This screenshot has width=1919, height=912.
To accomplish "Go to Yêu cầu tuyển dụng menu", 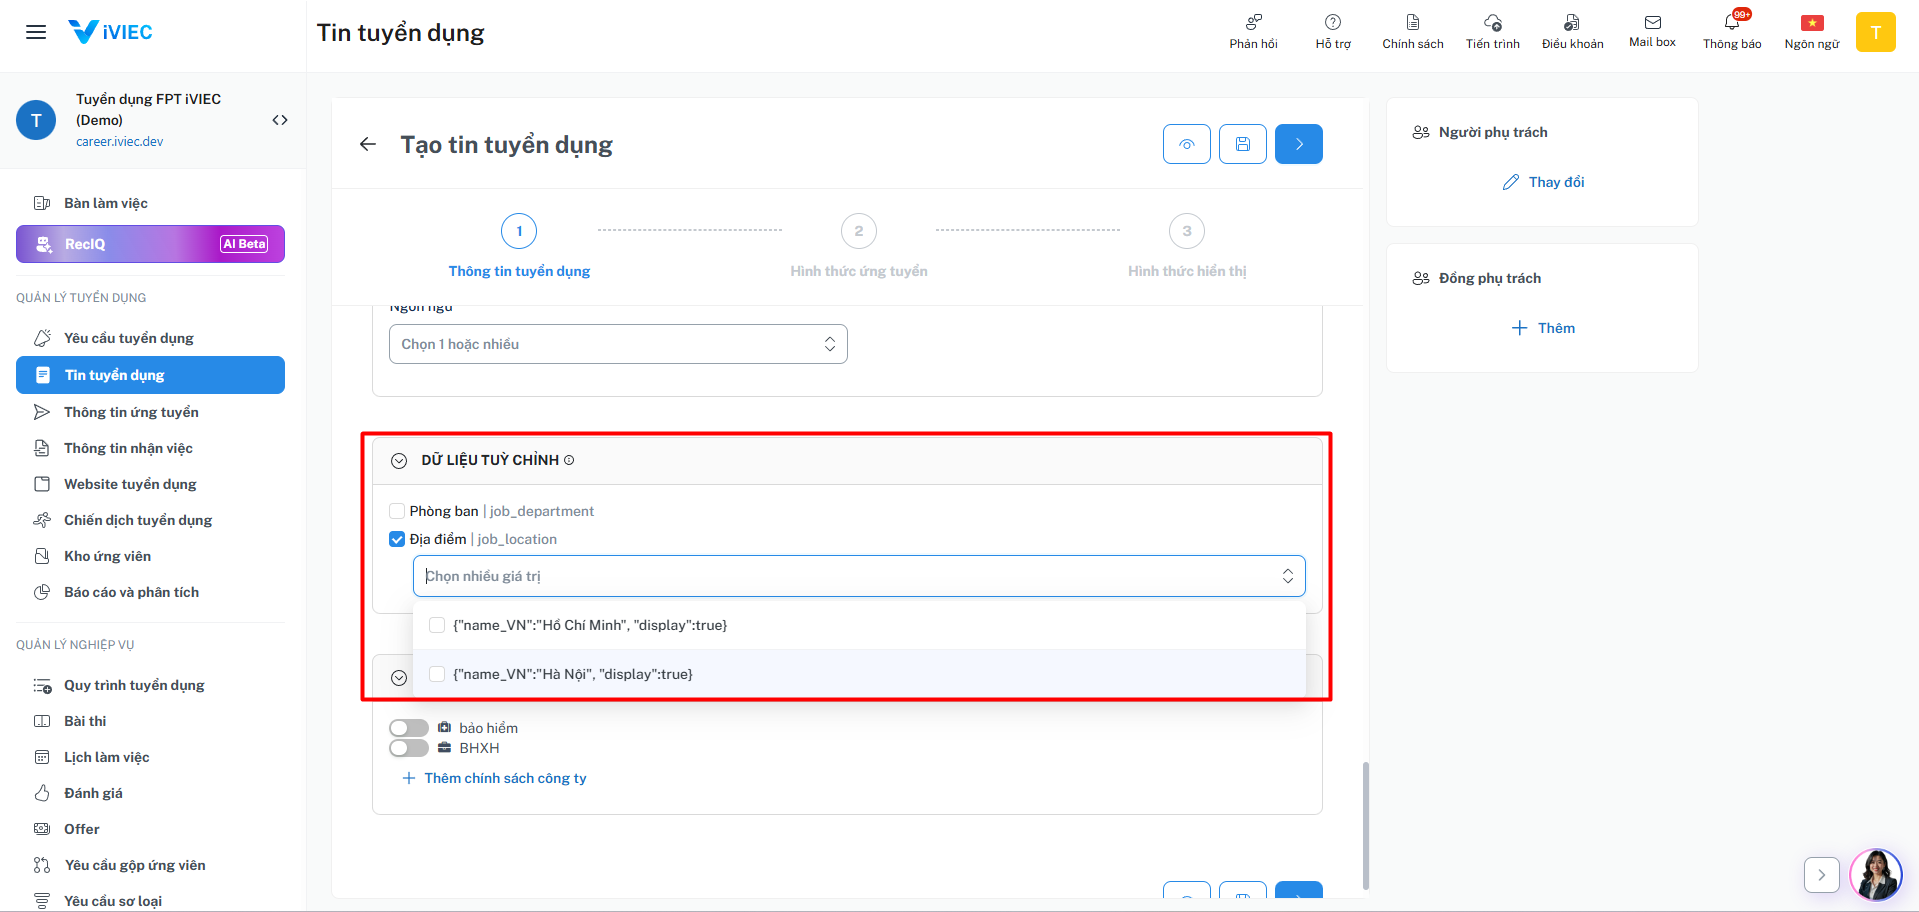I will 128,338.
